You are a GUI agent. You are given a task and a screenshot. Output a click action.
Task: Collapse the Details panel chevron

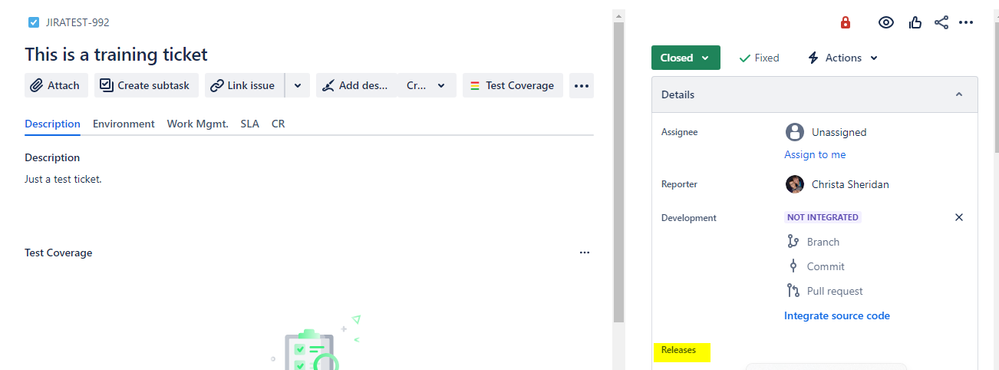(x=959, y=94)
